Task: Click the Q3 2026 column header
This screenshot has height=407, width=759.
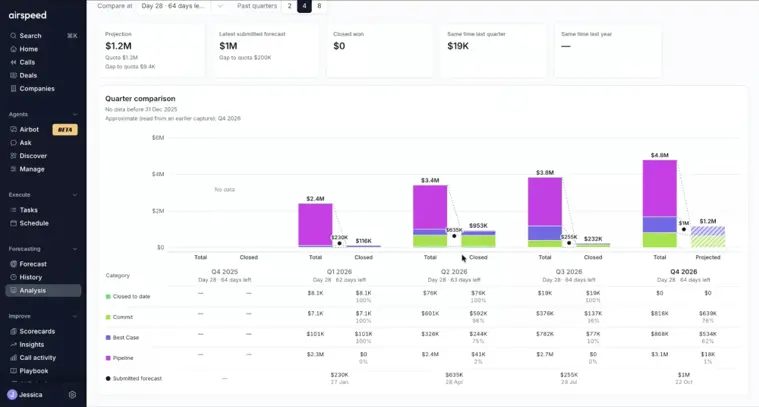Action: pyautogui.click(x=569, y=272)
